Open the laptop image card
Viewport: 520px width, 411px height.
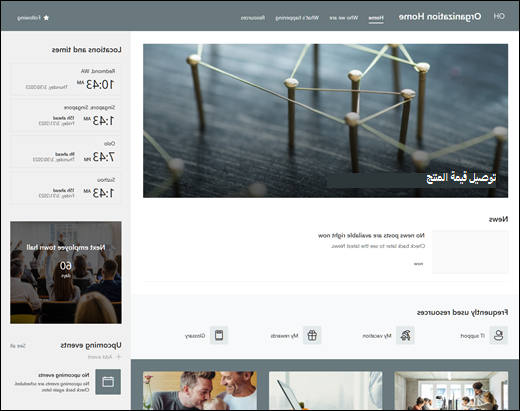(326, 391)
